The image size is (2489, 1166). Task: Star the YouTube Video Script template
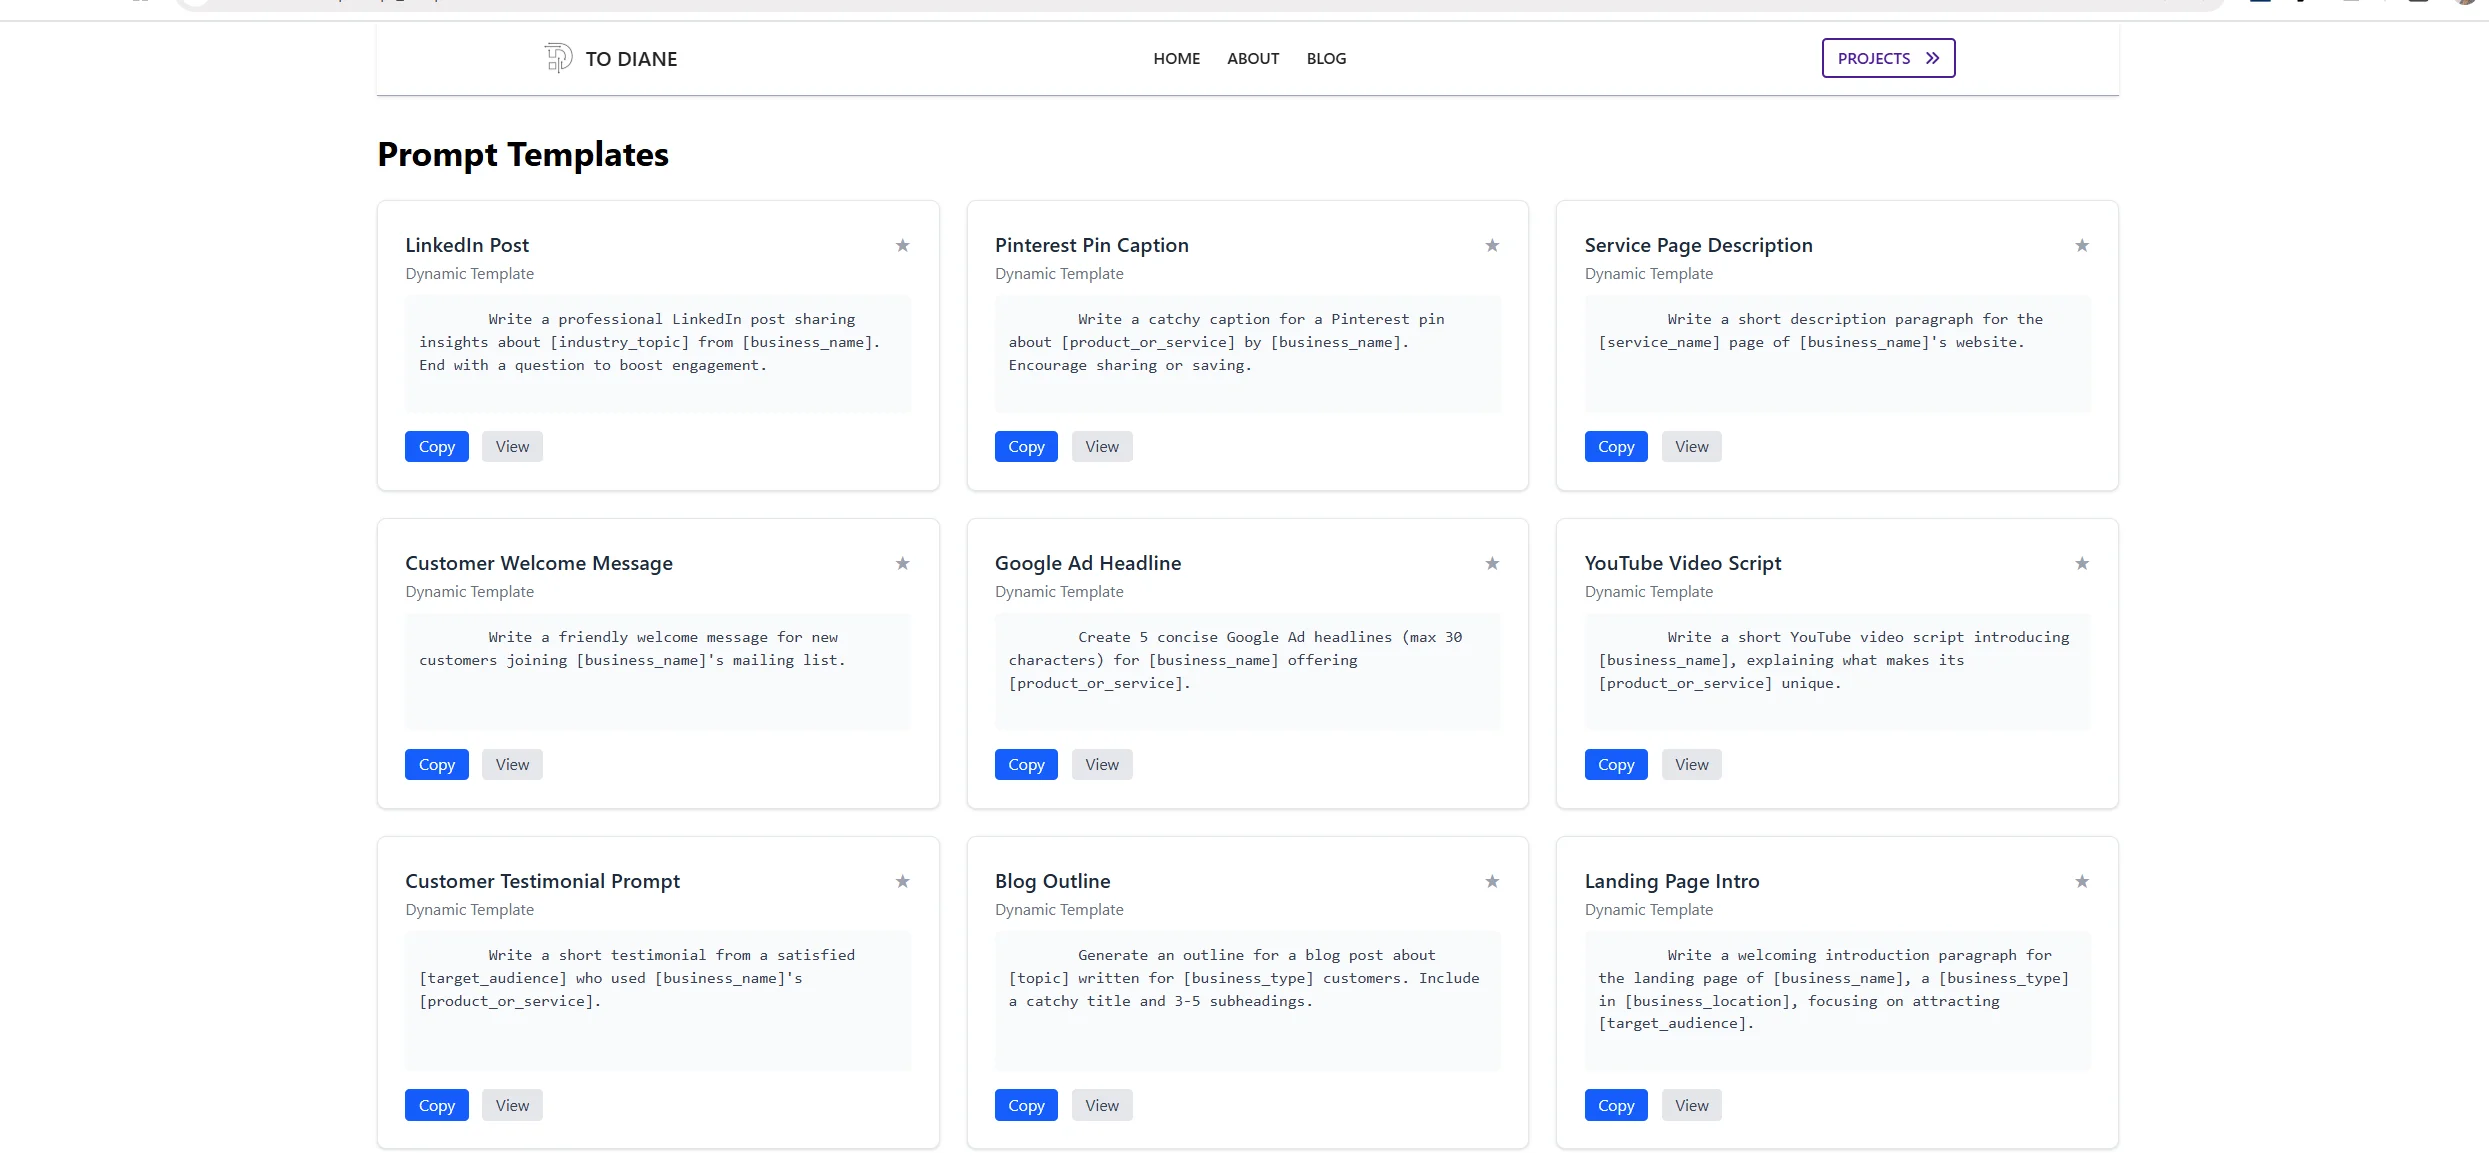2081,563
